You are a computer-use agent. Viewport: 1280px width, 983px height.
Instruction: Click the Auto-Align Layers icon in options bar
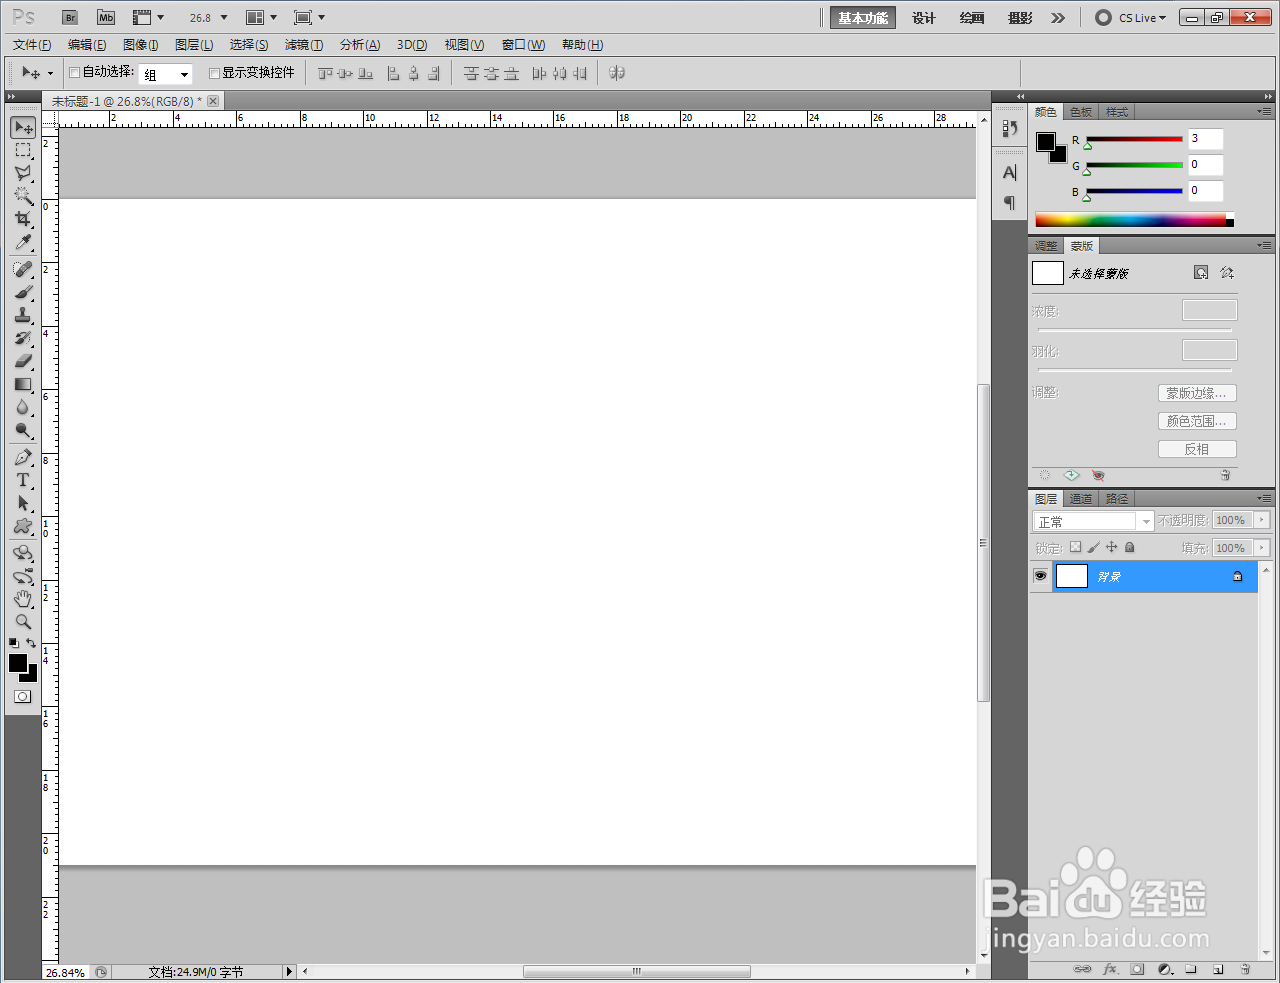point(617,73)
